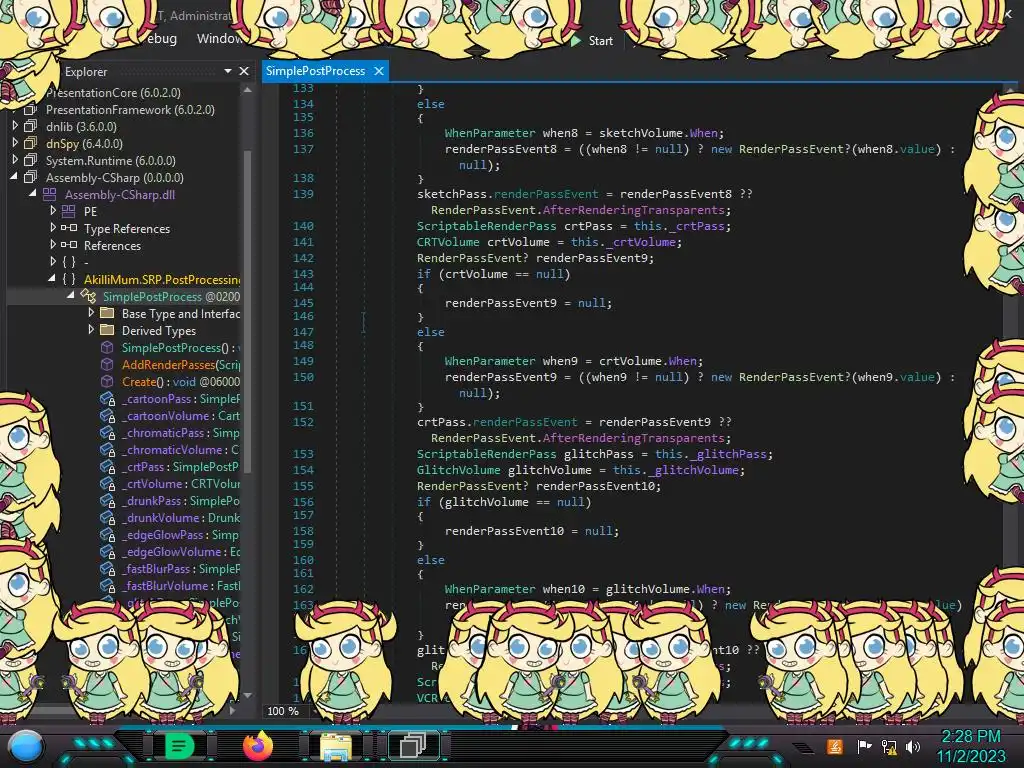
Task: Select _crtPass field in tree
Action: pos(181,467)
